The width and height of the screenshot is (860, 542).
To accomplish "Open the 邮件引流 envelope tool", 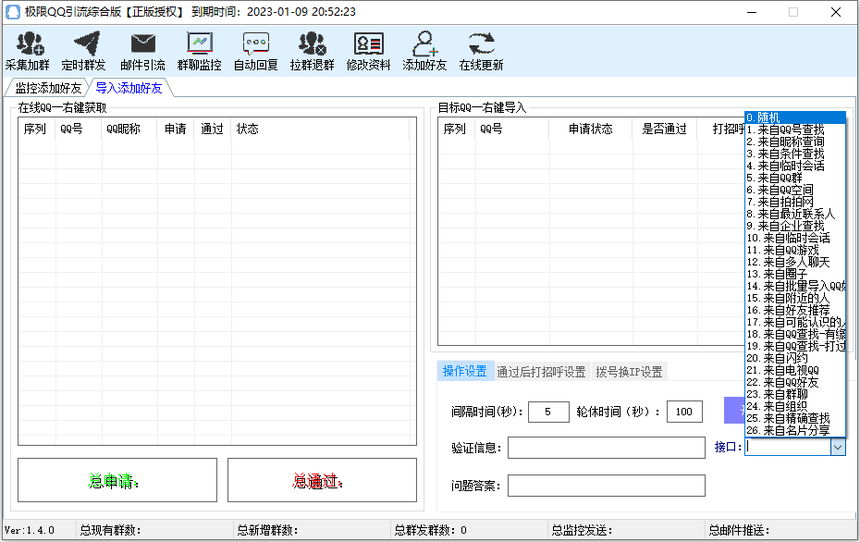I will (143, 51).
